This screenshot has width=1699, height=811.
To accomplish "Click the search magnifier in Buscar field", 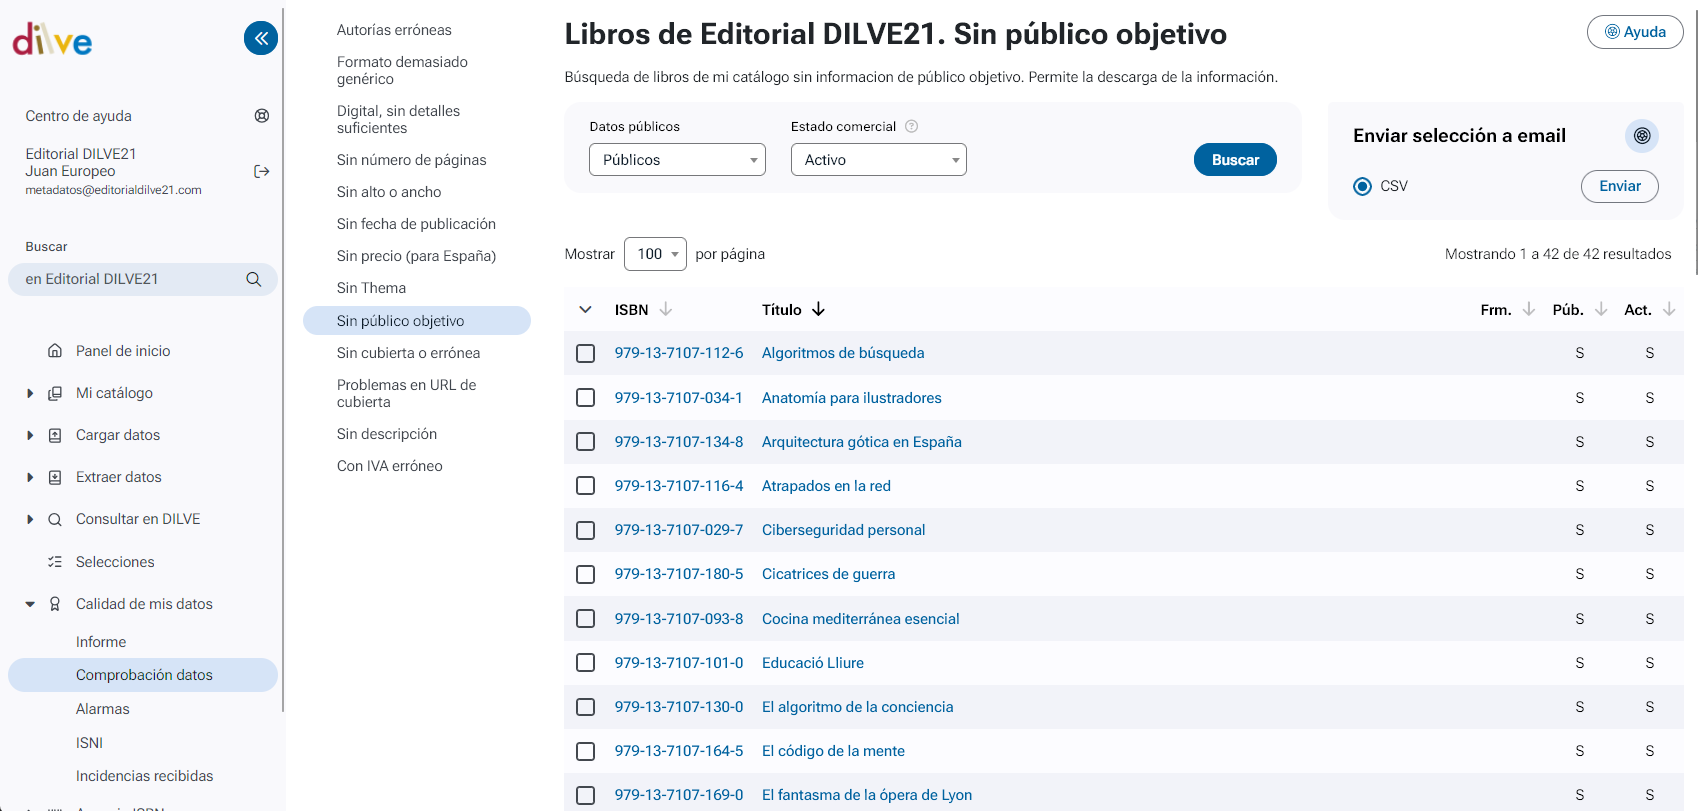I will 254,280.
